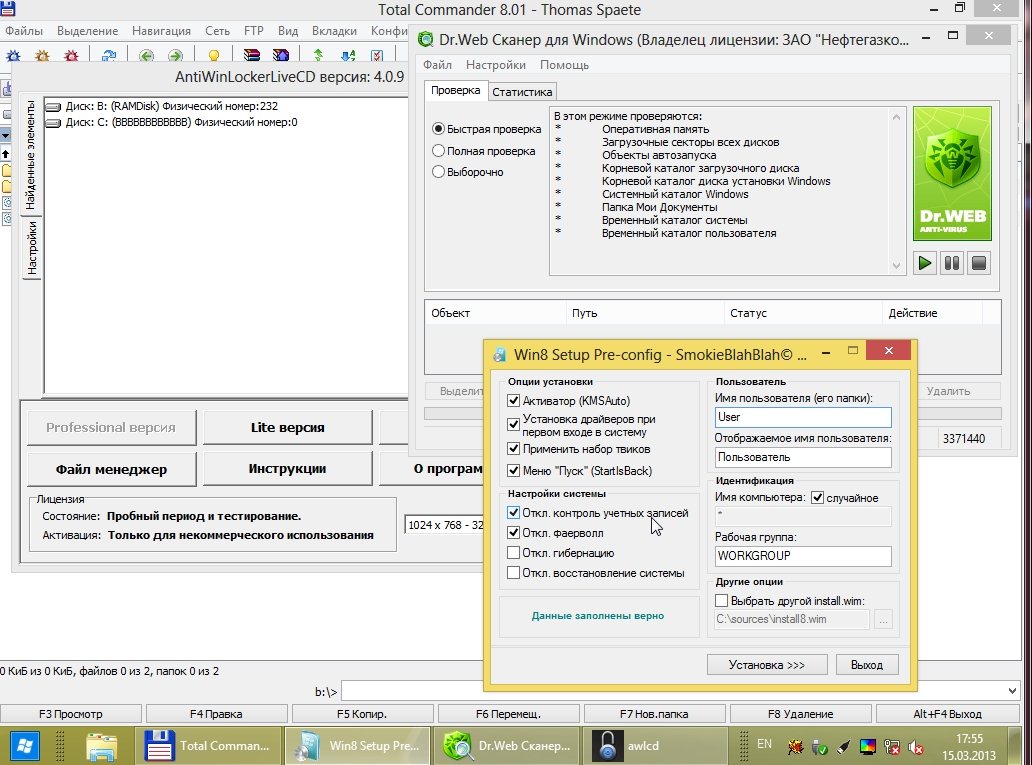Enable Откл. гибернацию checkbox
The height and width of the screenshot is (765, 1032).
pos(514,553)
